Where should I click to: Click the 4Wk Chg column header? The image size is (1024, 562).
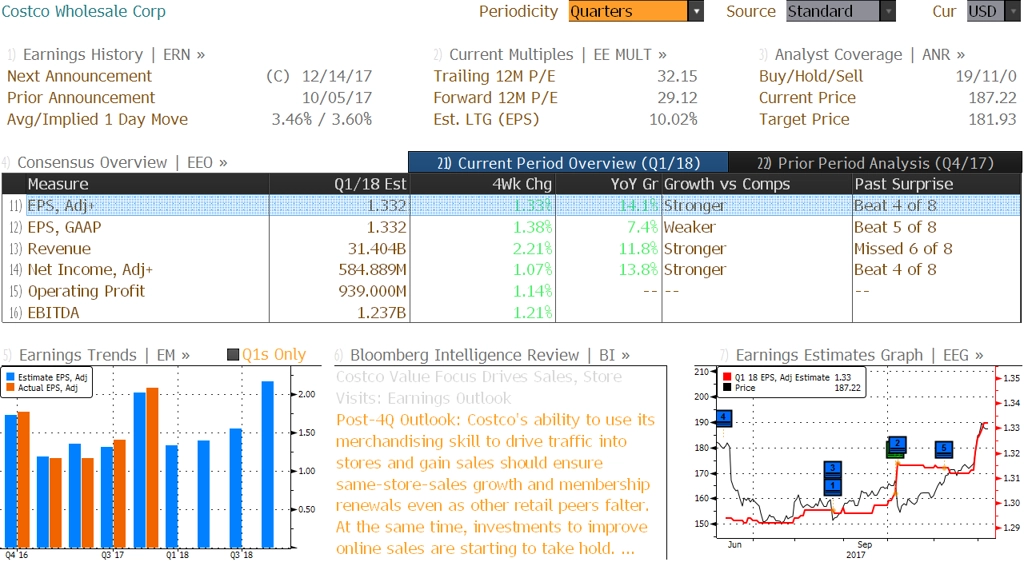click(x=483, y=184)
